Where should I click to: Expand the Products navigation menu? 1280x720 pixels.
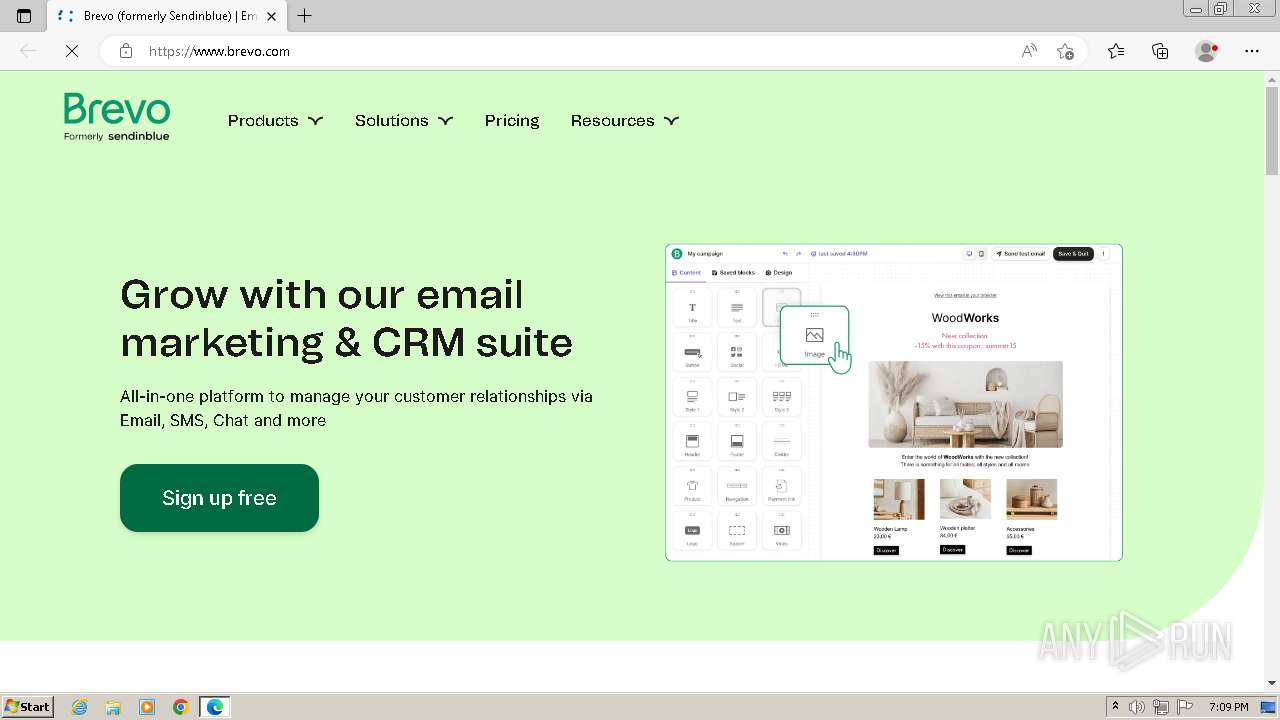[275, 120]
